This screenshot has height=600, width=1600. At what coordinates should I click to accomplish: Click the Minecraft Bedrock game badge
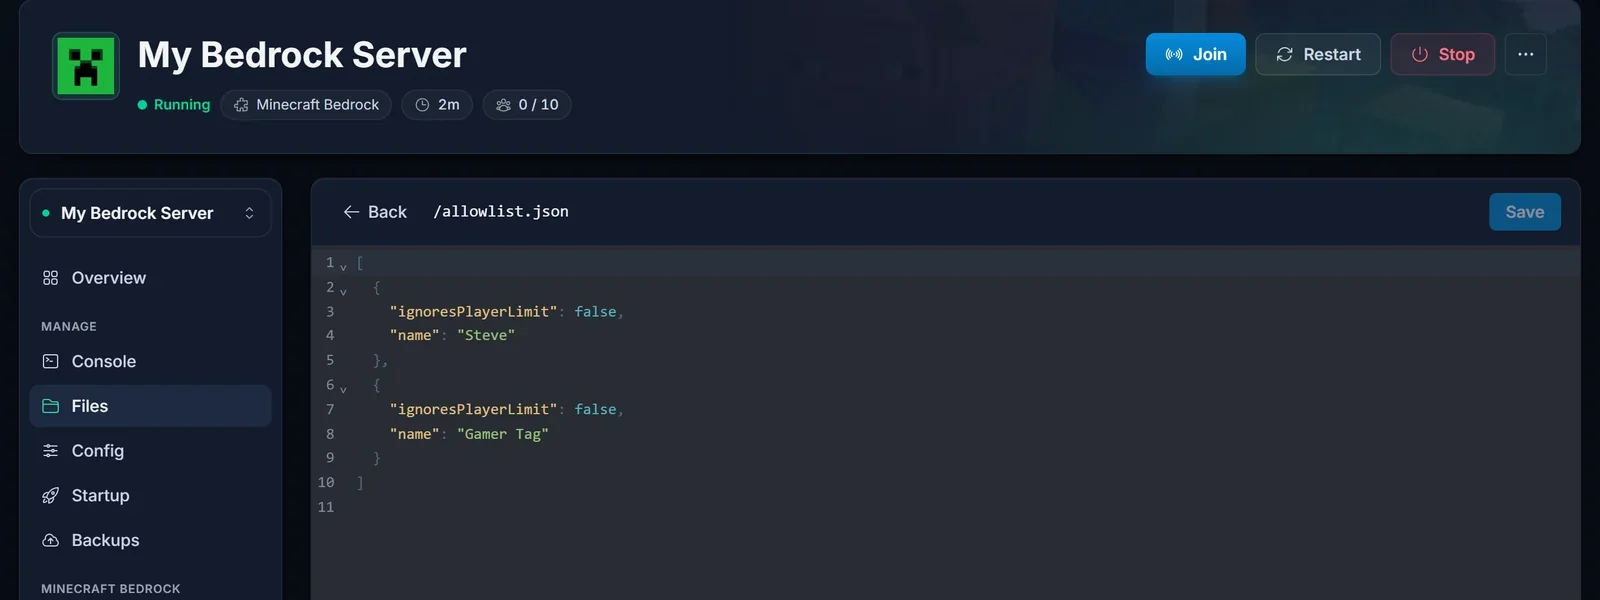(x=306, y=105)
